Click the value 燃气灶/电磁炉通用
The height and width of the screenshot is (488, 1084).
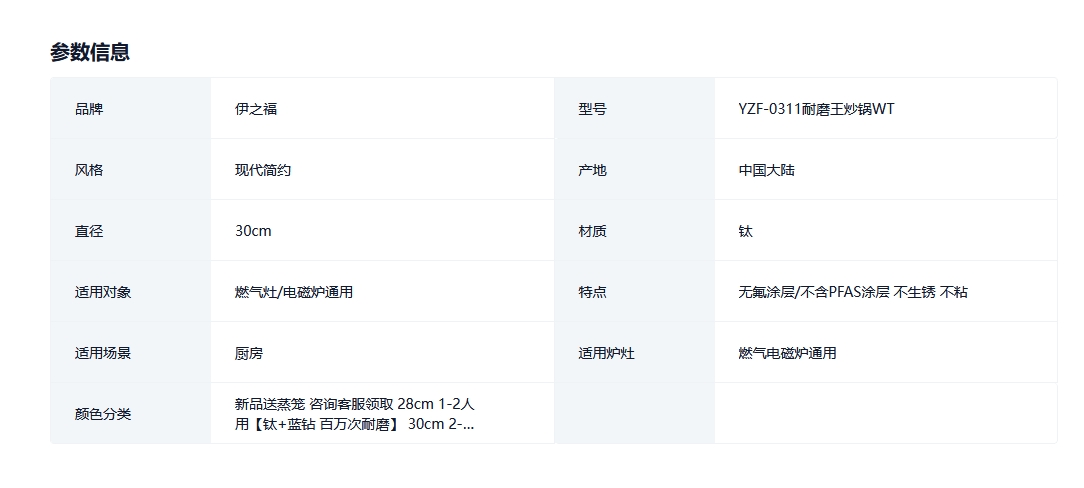pos(294,292)
